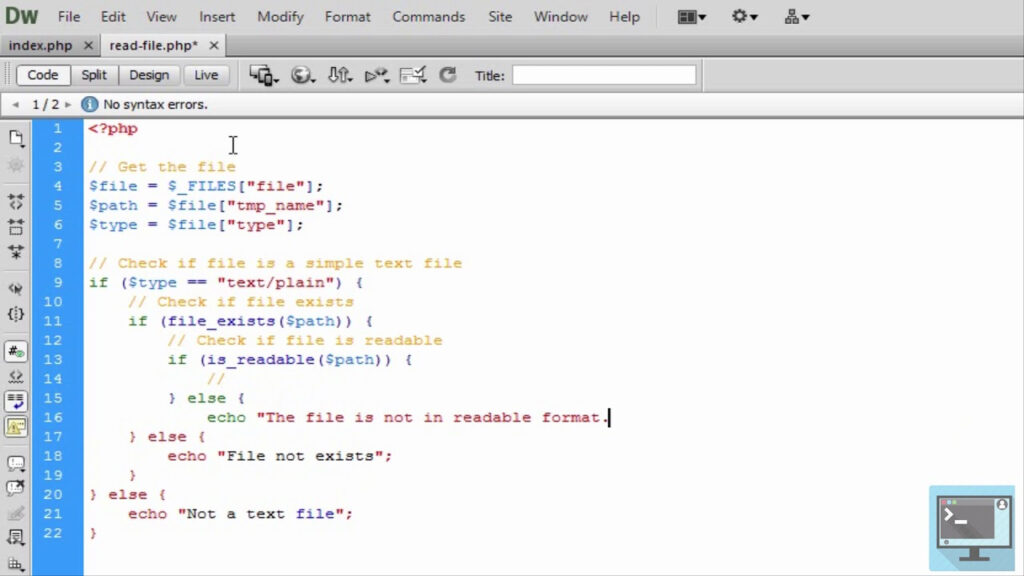The height and width of the screenshot is (576, 1024).
Task: Open the Apply Comment dropdown icon
Action: pos(16,463)
